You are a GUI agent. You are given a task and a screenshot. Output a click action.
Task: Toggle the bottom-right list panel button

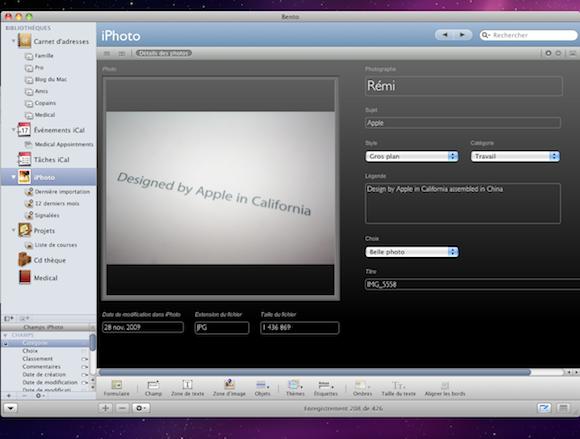click(563, 408)
